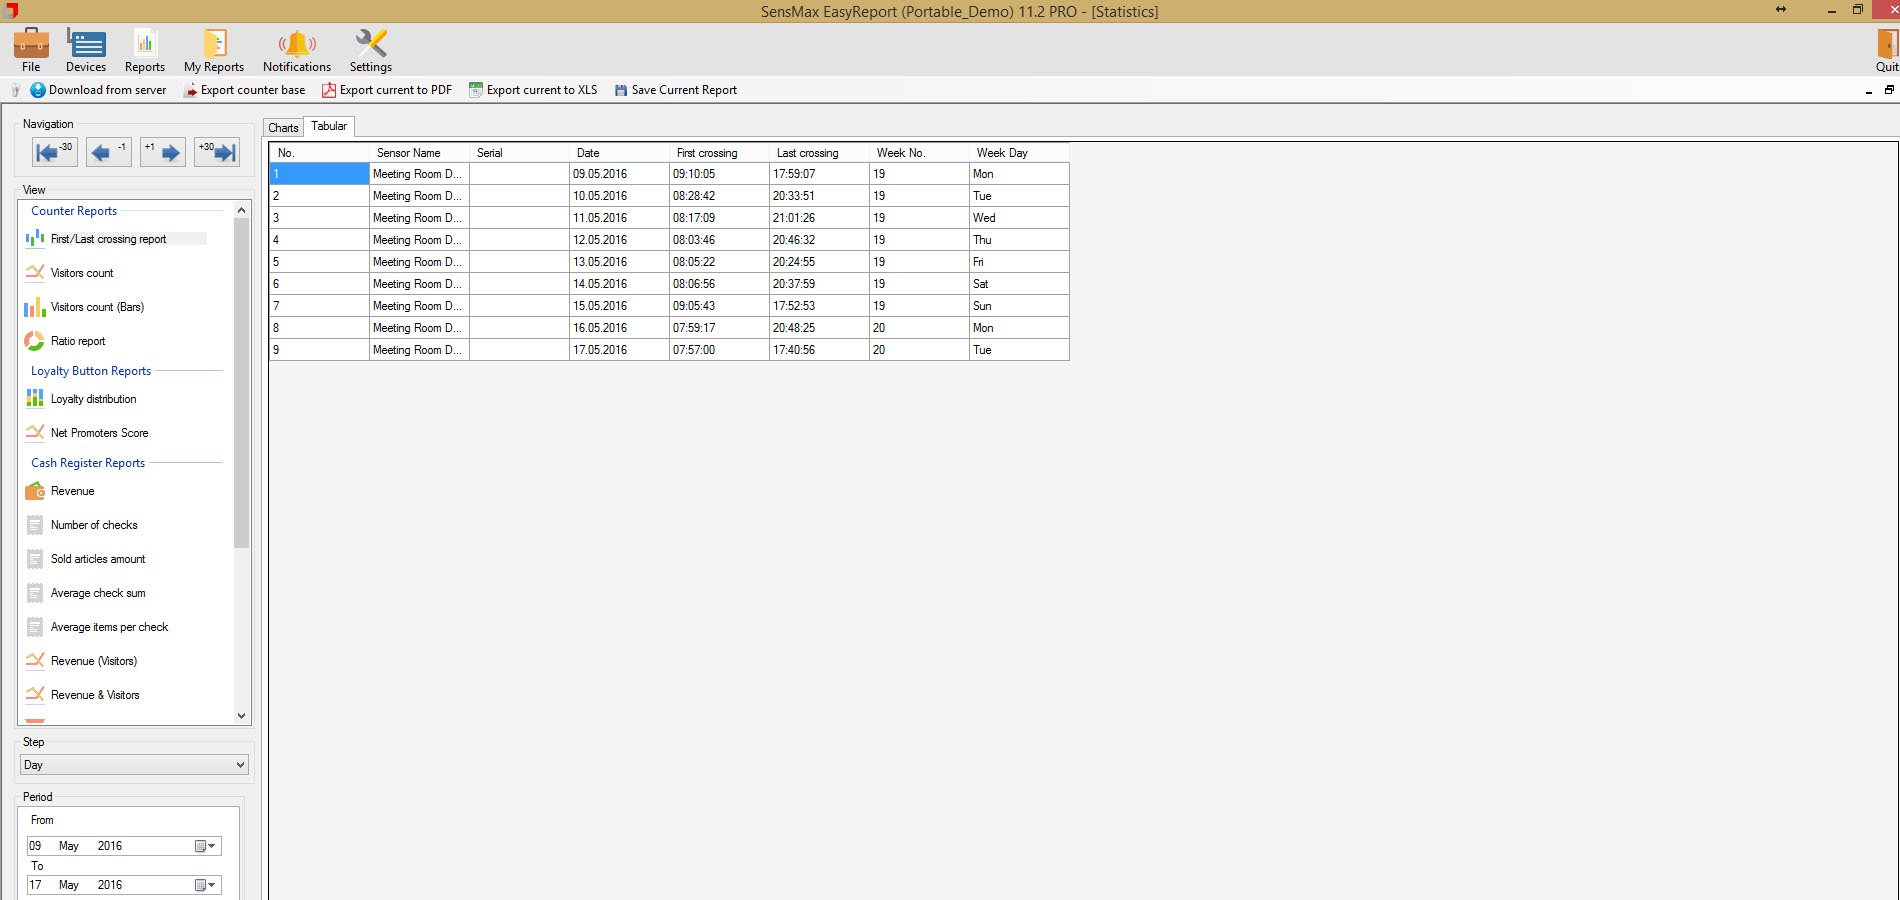Viewport: 1900px width, 900px height.
Task: Expand the Step dropdown set to Day
Action: click(x=134, y=765)
